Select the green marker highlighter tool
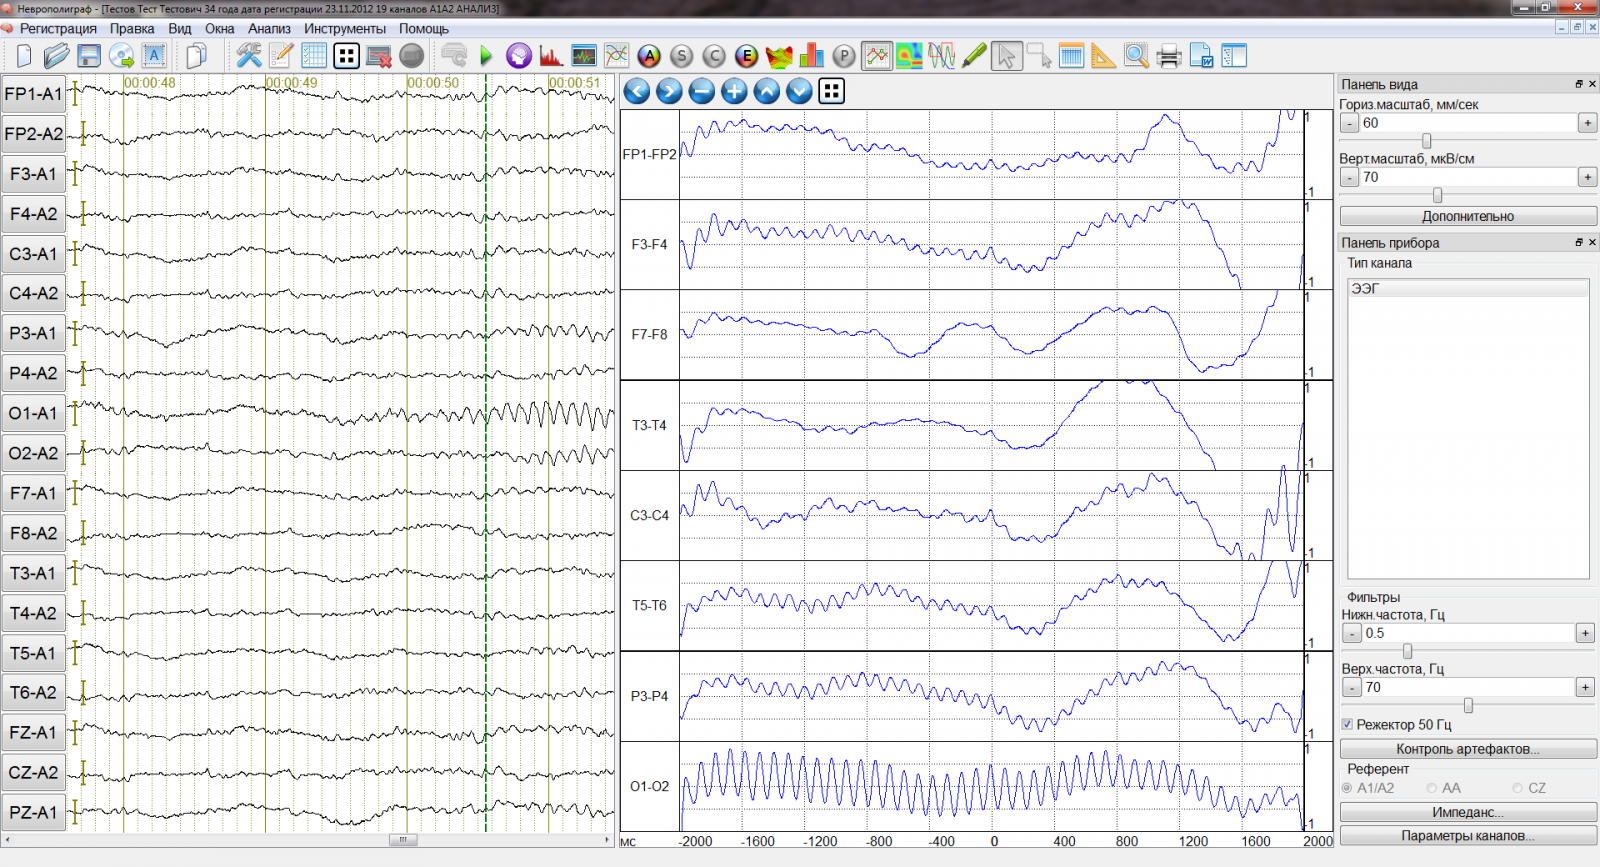This screenshot has width=1600, height=867. (974, 56)
